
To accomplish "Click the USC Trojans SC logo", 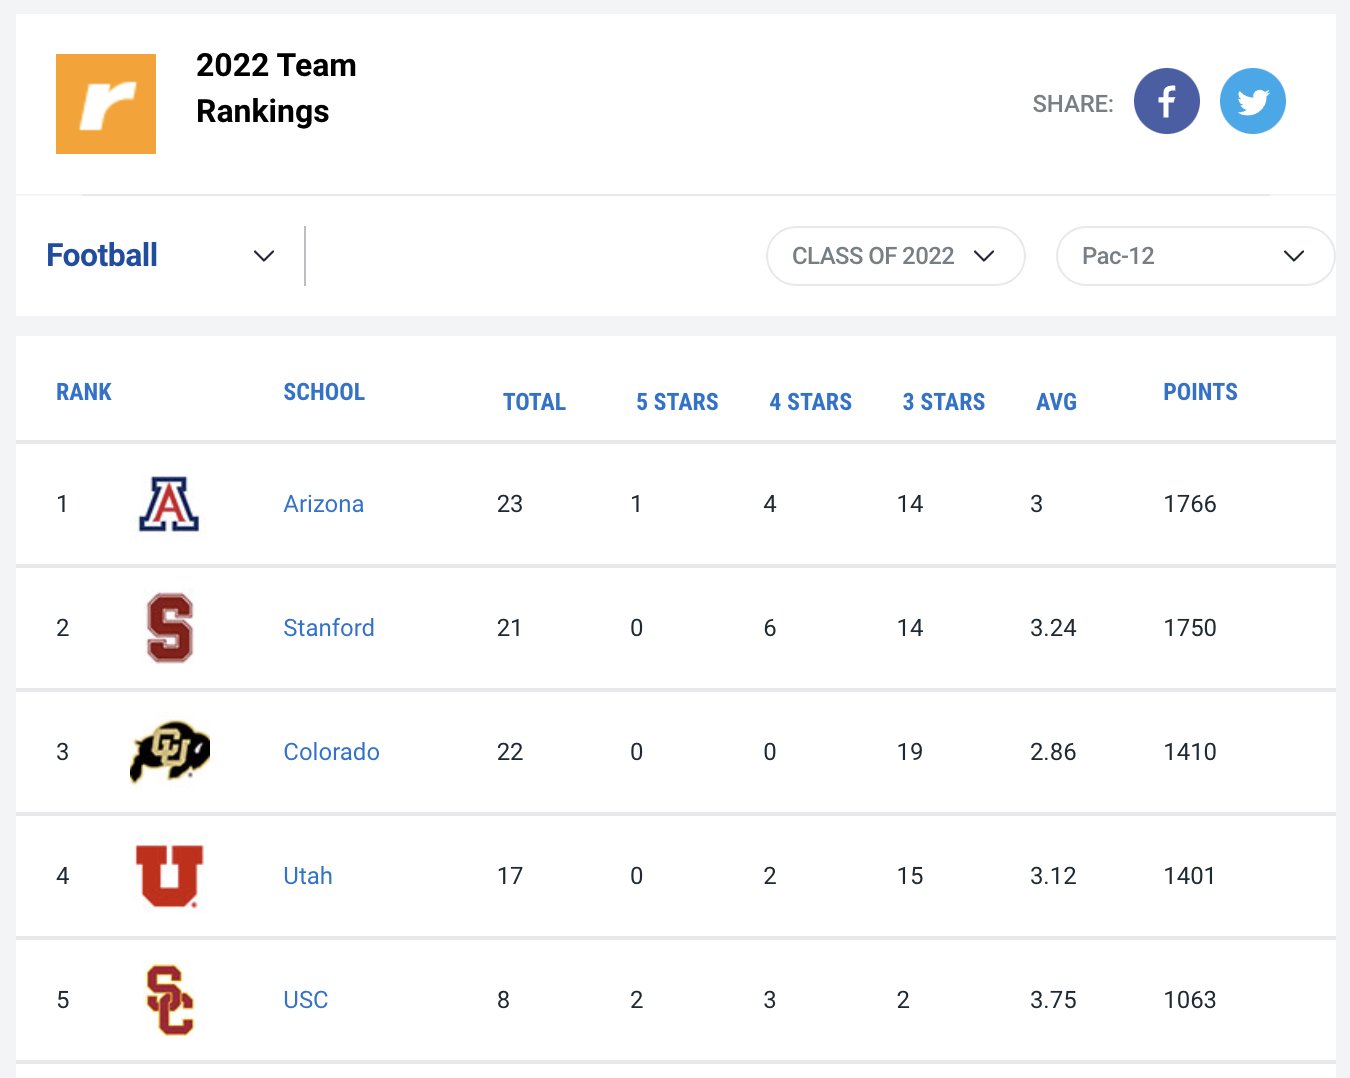I will tap(170, 1000).
